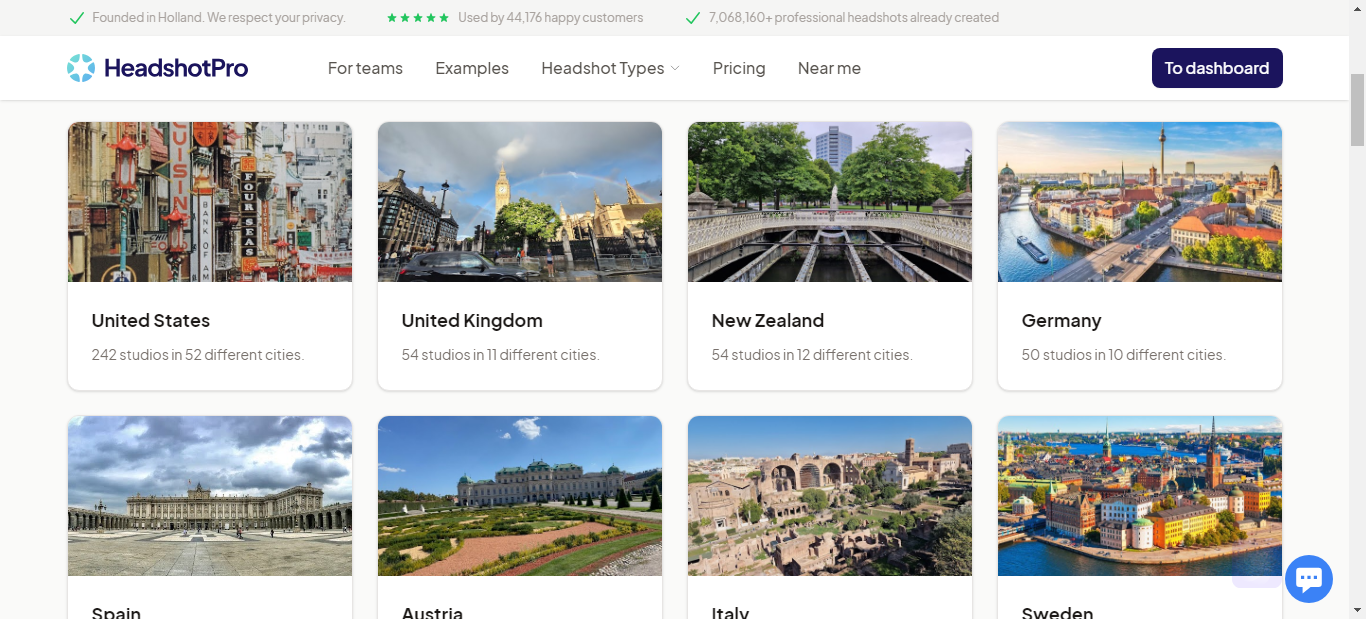
Task: Click the page vertical scrollbar thumb
Action: pos(1357,110)
